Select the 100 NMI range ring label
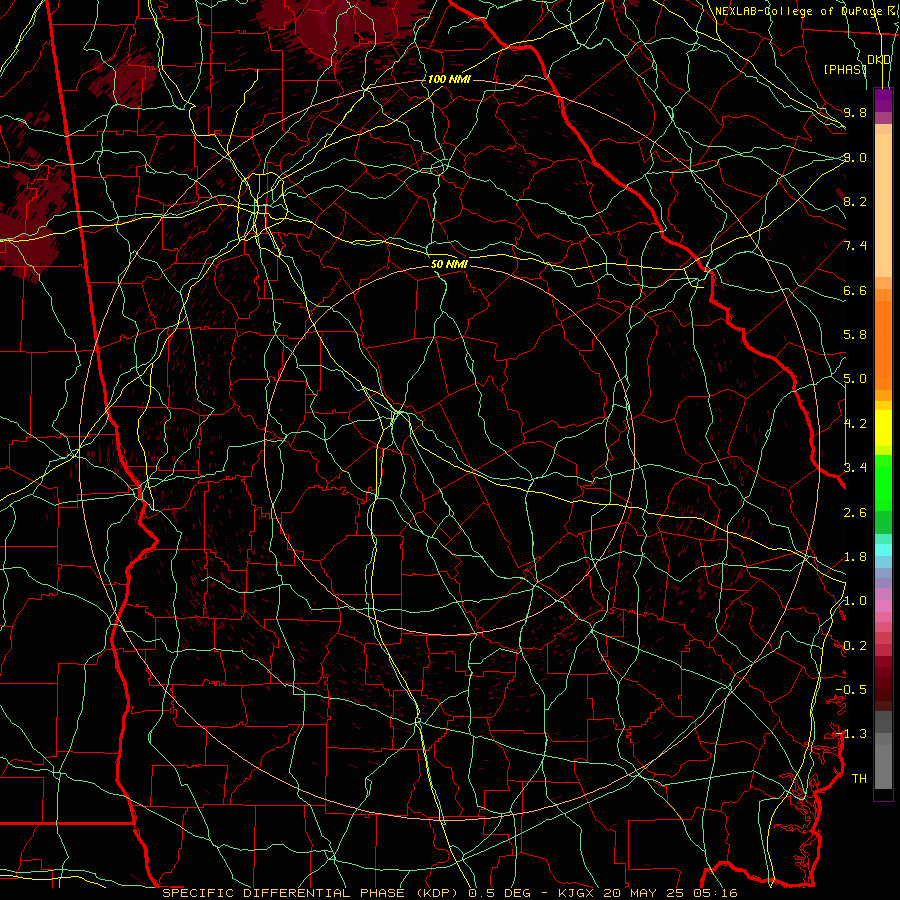900x900 pixels. point(449,79)
